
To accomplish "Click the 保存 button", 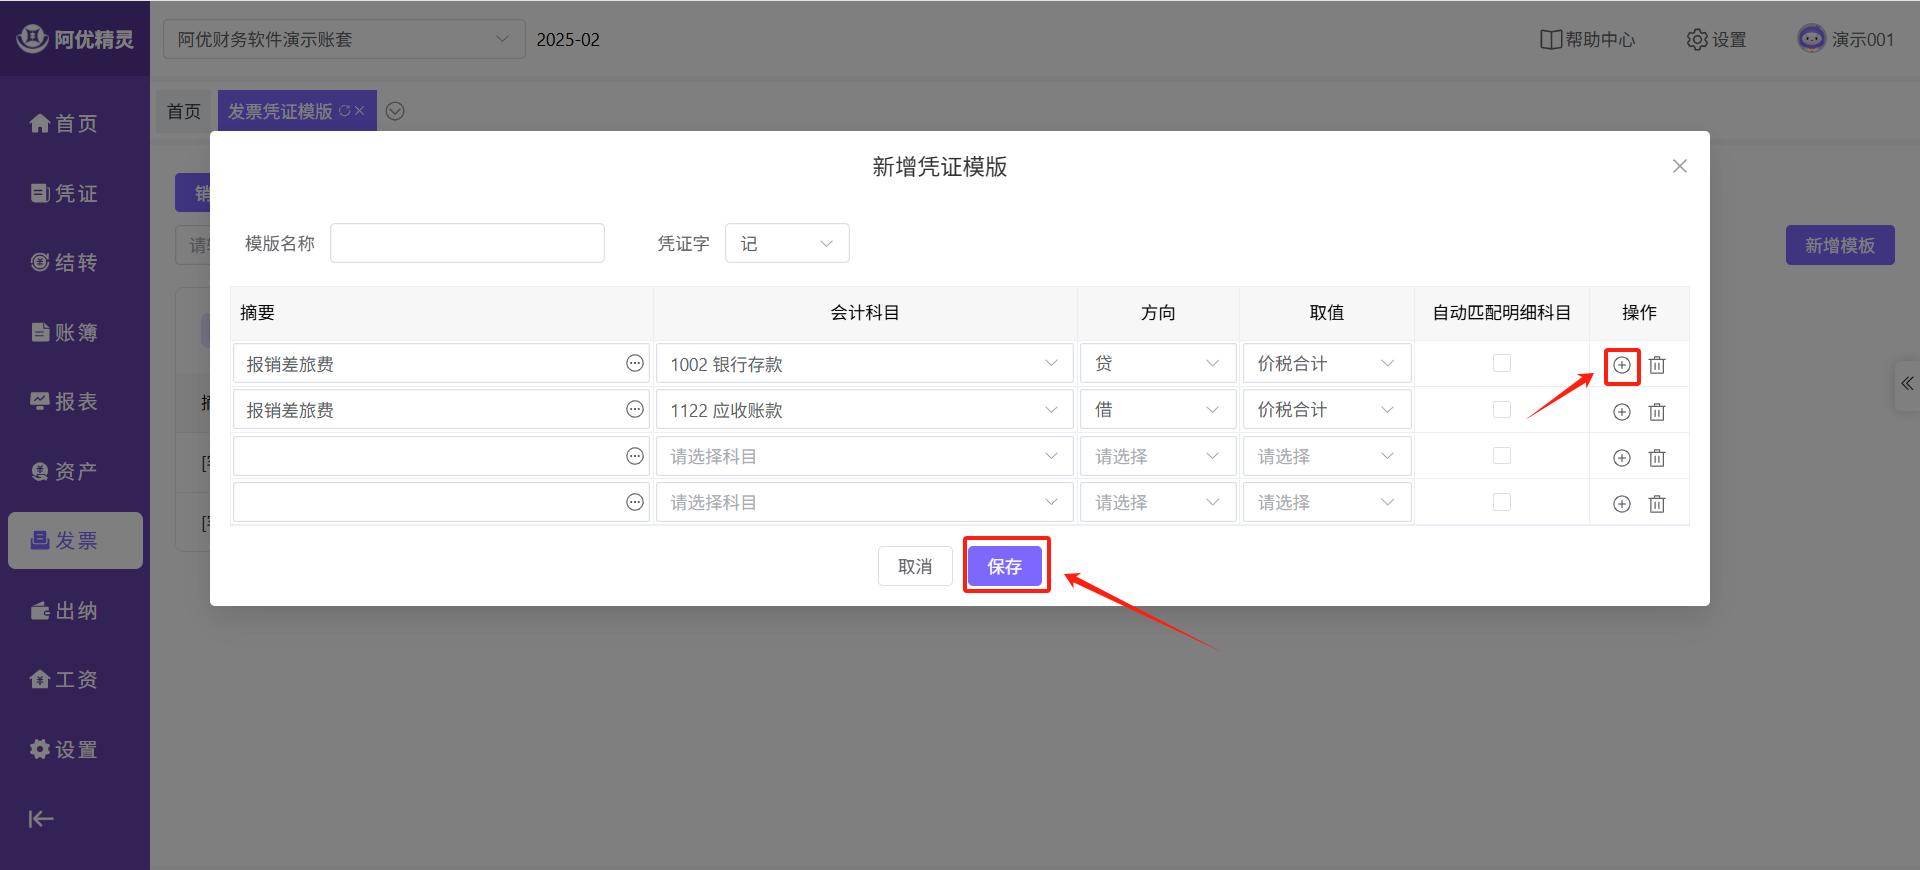I will coord(1005,566).
